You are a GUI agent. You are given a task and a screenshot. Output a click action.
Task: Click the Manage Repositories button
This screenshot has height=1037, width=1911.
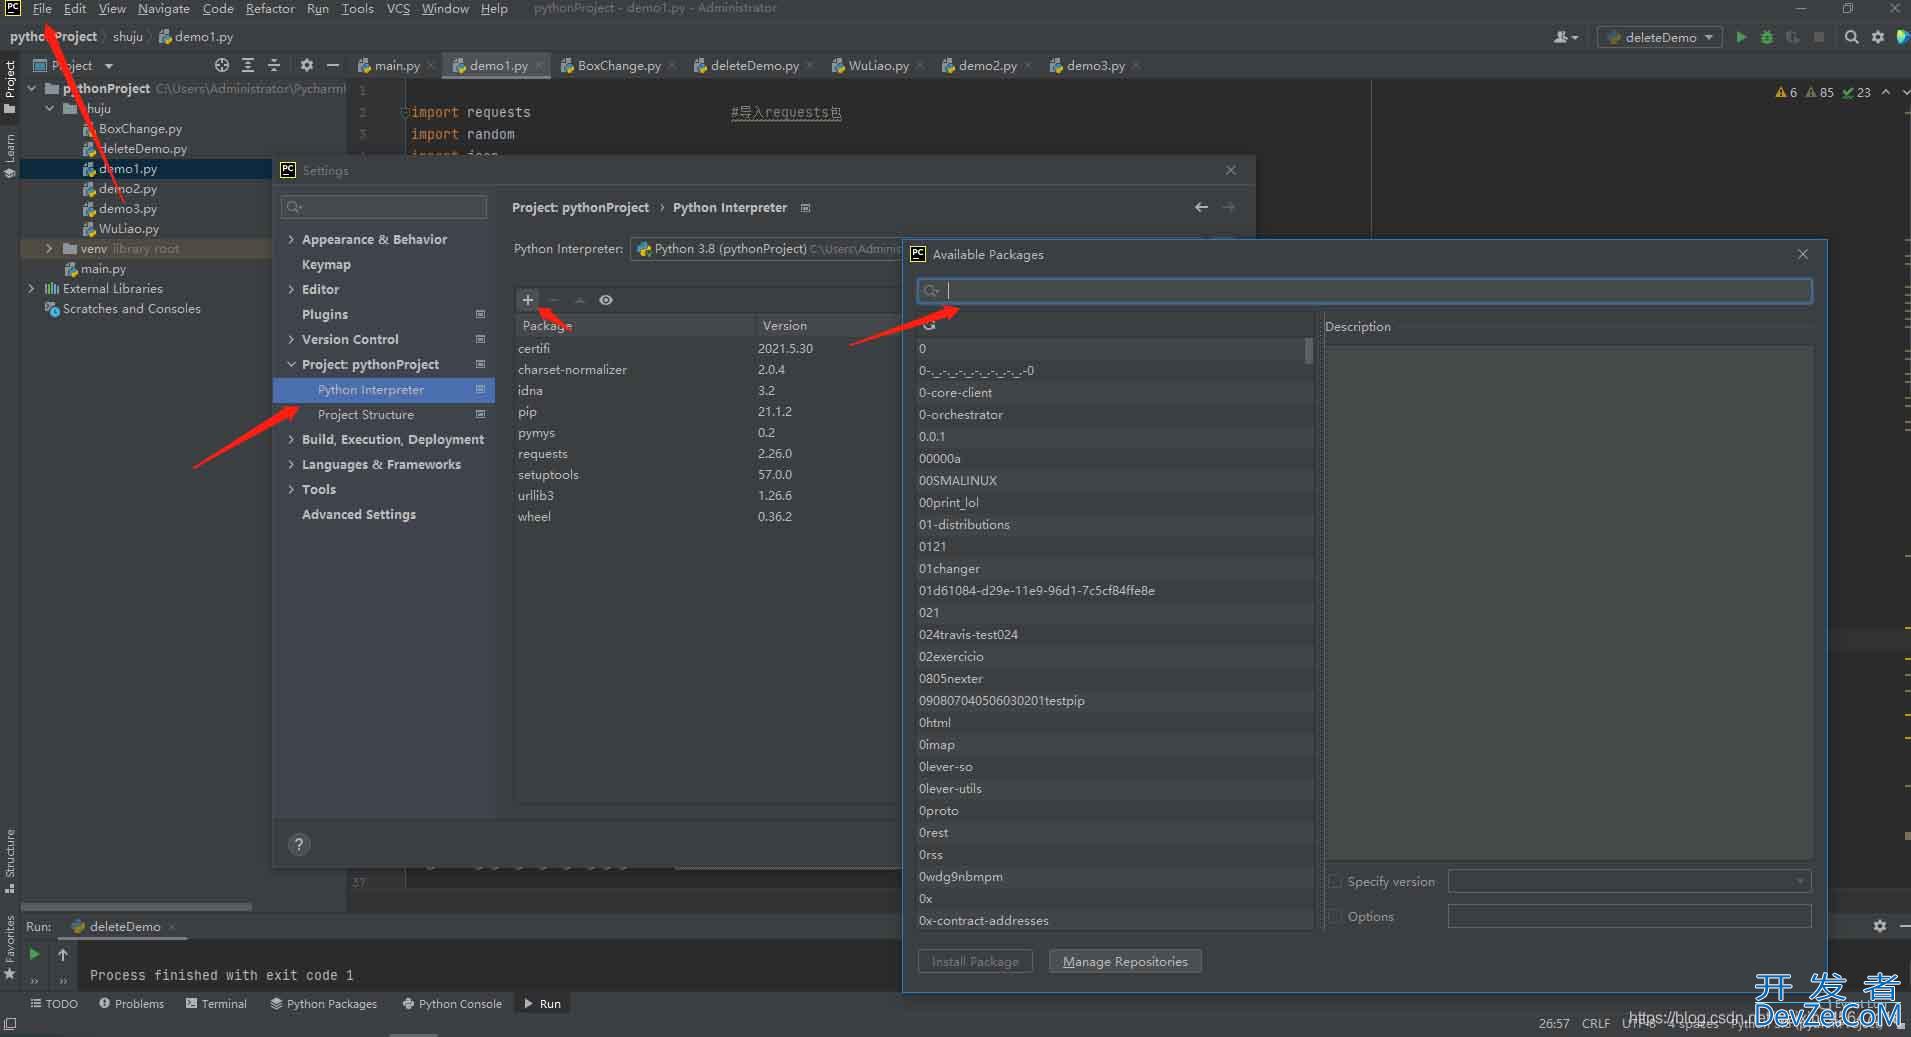pyautogui.click(x=1125, y=961)
